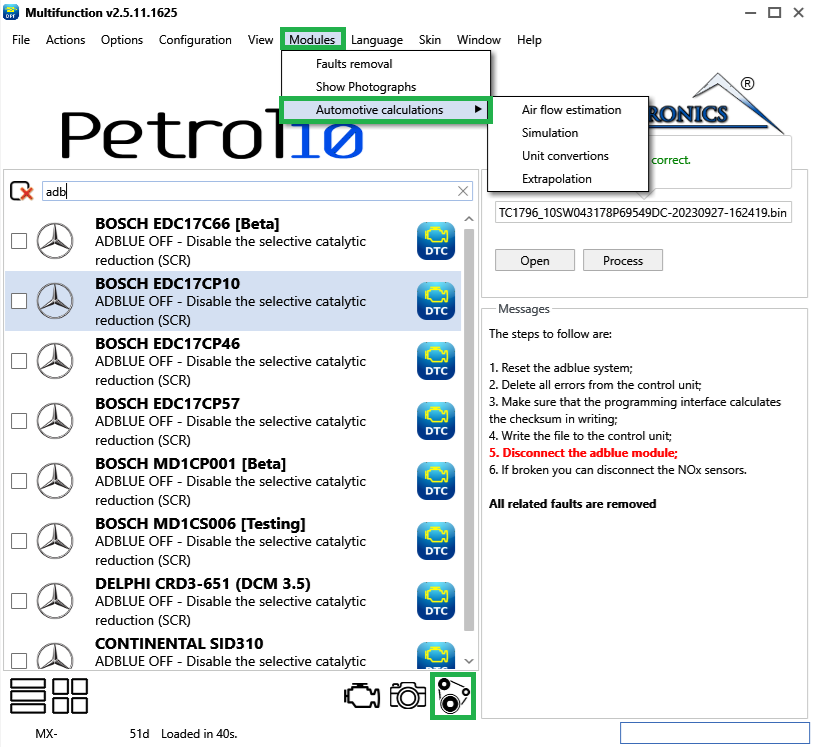Tick the checkbox for BOSCH EDC17CP10
813x747 pixels.
tap(19, 301)
